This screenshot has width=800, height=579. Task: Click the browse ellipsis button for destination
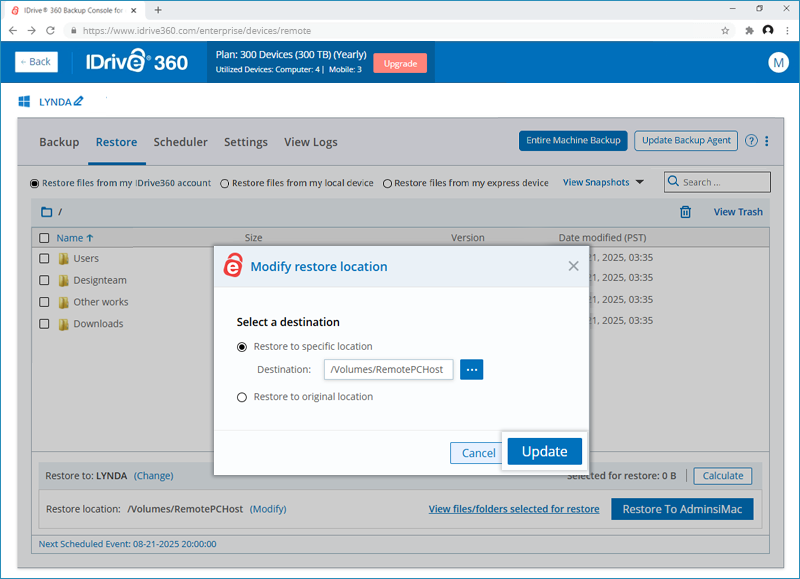[471, 369]
